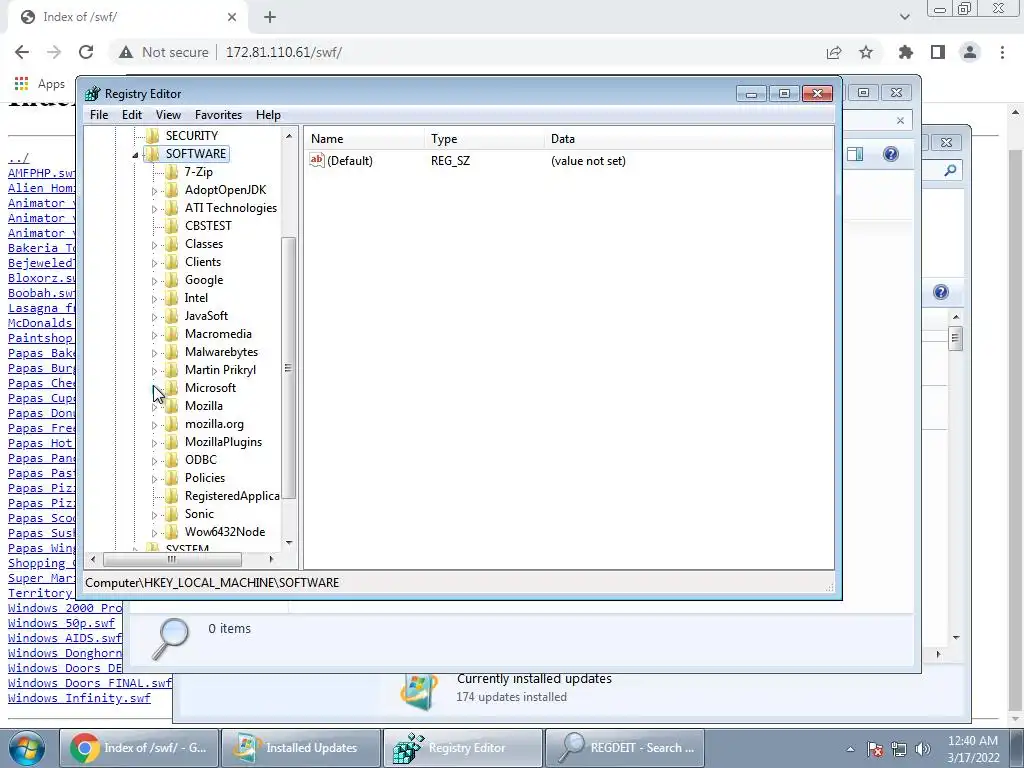Click the (Default) string value icon
This screenshot has width=1024, height=768.
317,160
